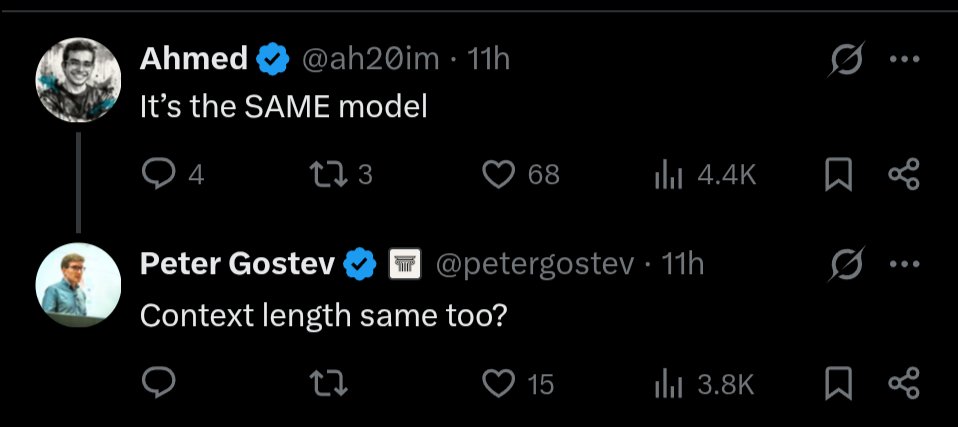Open Peter Gostev's profile picture
Viewport: 958px width, 427px height.
pos(78,285)
